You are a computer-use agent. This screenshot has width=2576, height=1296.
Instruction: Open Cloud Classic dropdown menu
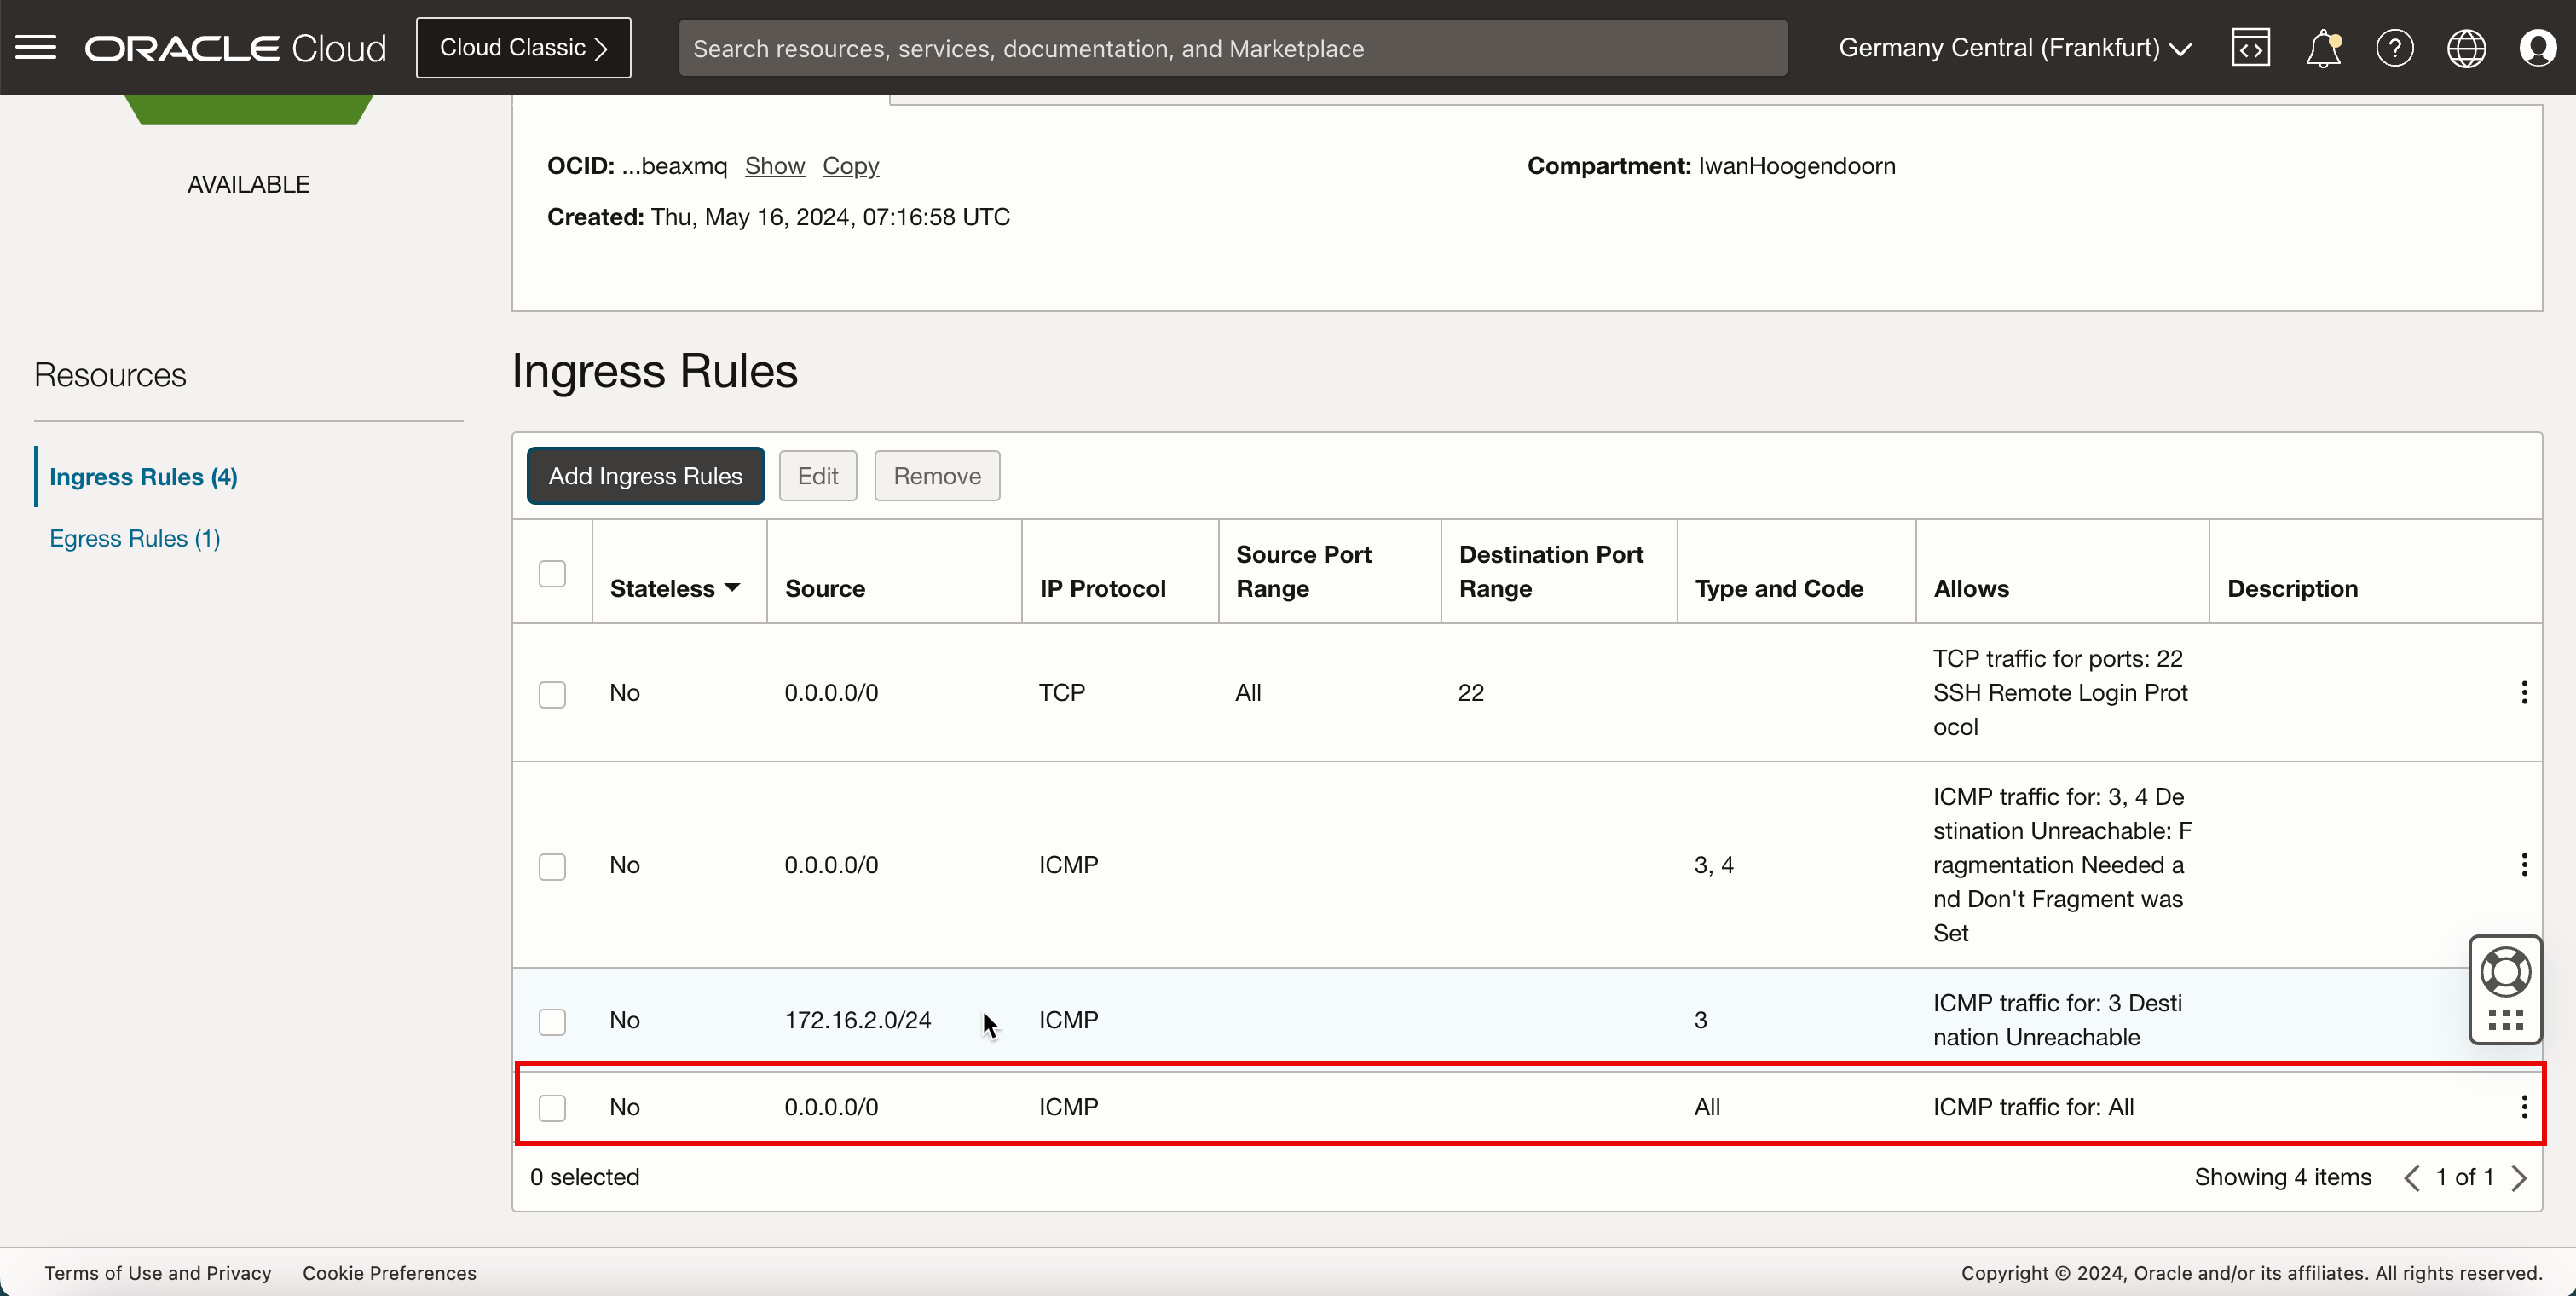click(523, 46)
